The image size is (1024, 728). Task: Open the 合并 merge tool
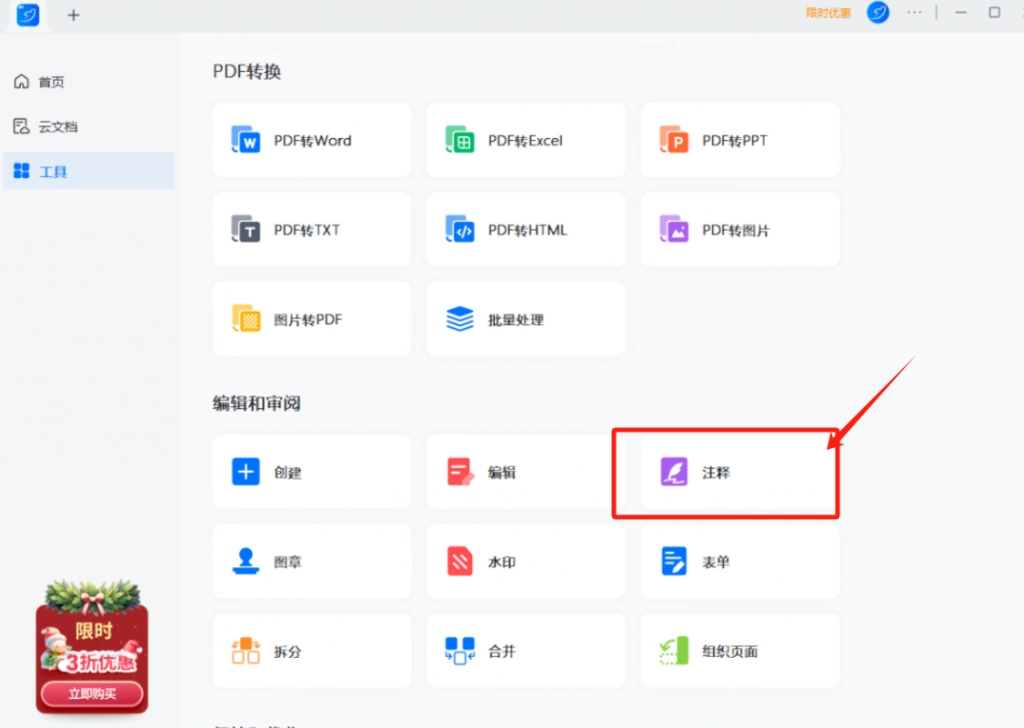pos(526,650)
